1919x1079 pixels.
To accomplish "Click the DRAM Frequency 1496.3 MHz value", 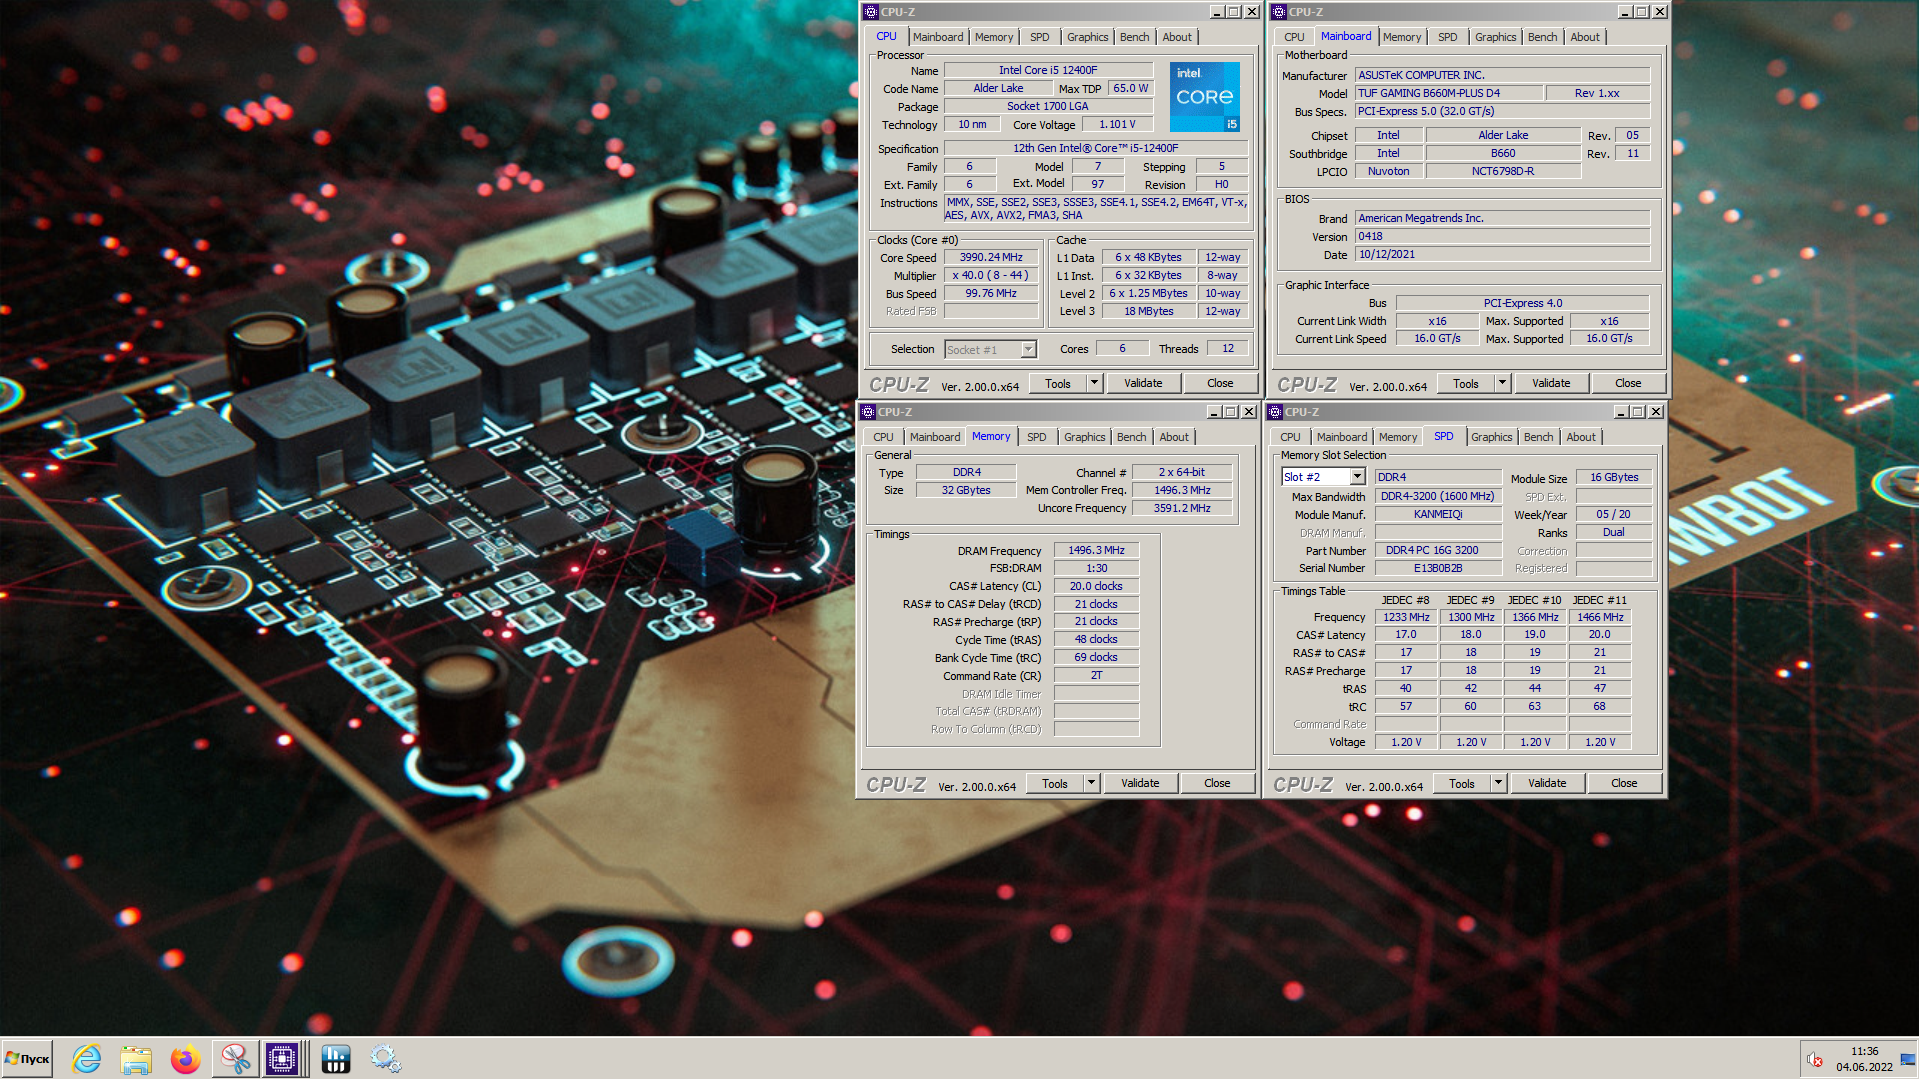I will tap(1096, 550).
